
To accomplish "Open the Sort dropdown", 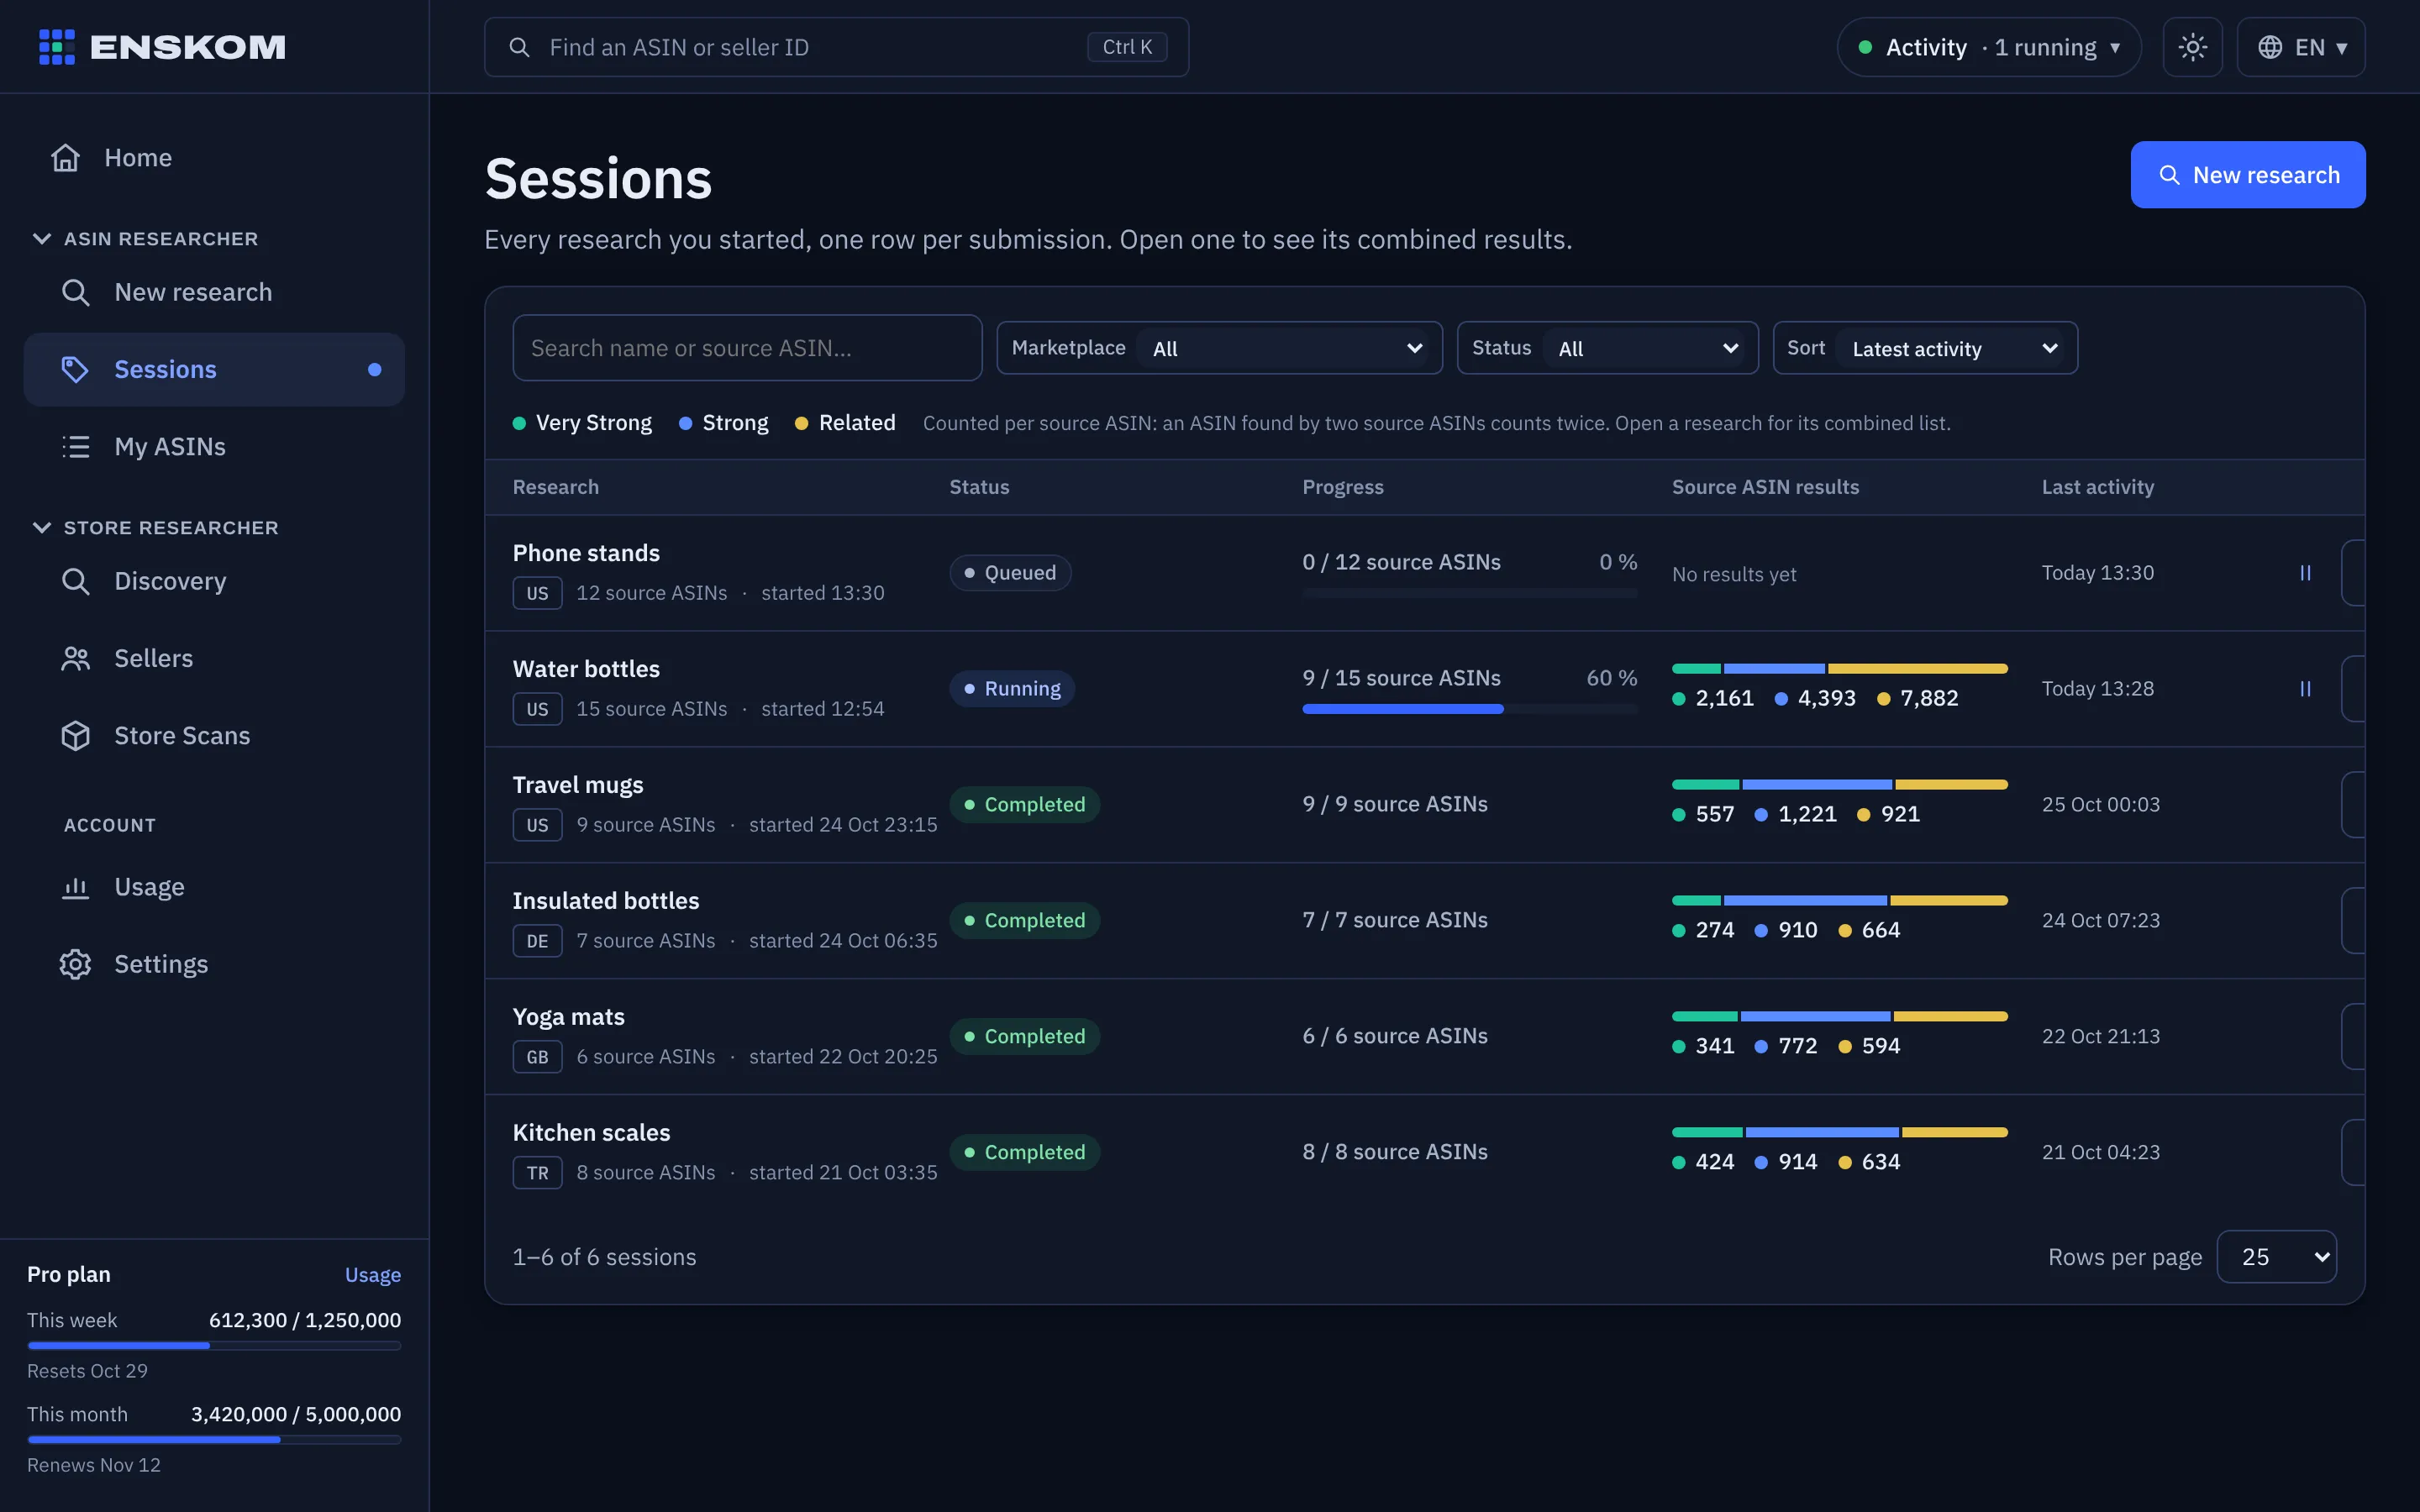I will point(1925,348).
